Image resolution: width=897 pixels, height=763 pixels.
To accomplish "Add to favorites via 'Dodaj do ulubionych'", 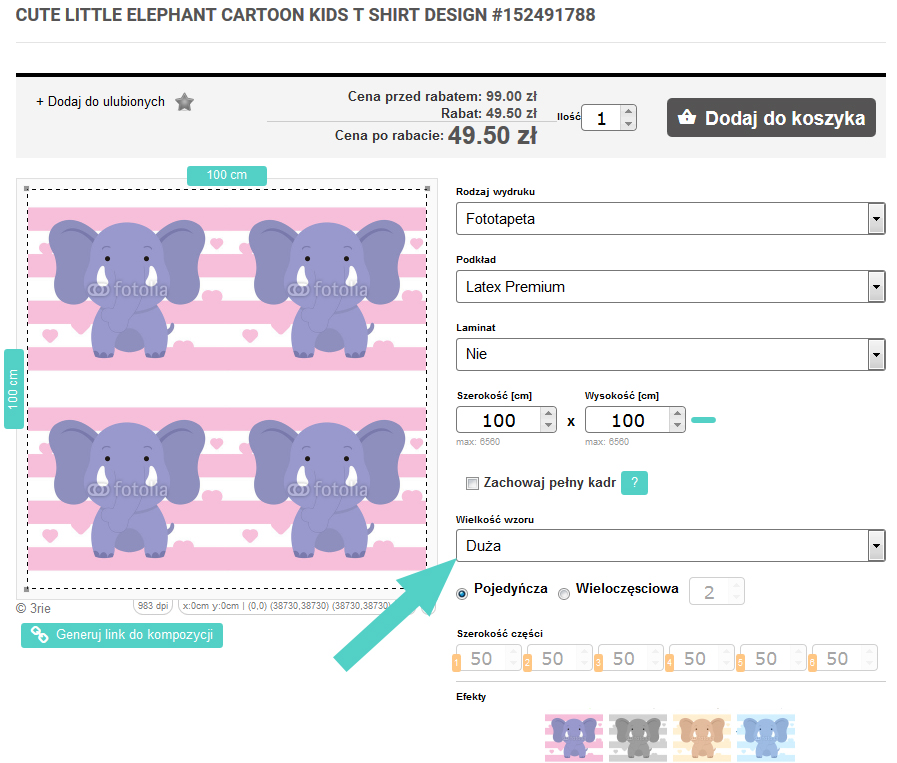I will (x=100, y=102).
